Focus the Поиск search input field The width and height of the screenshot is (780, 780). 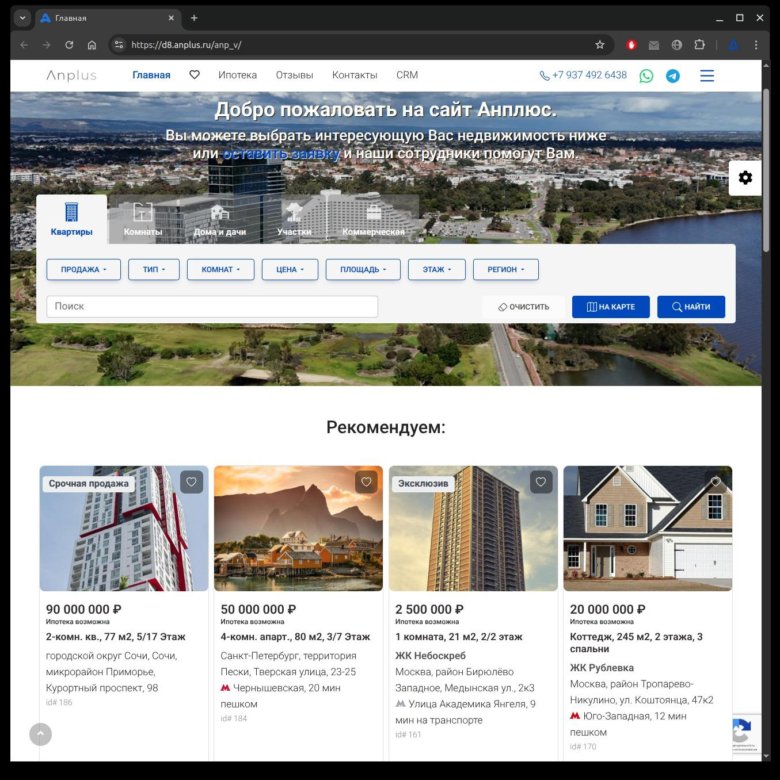tap(212, 307)
